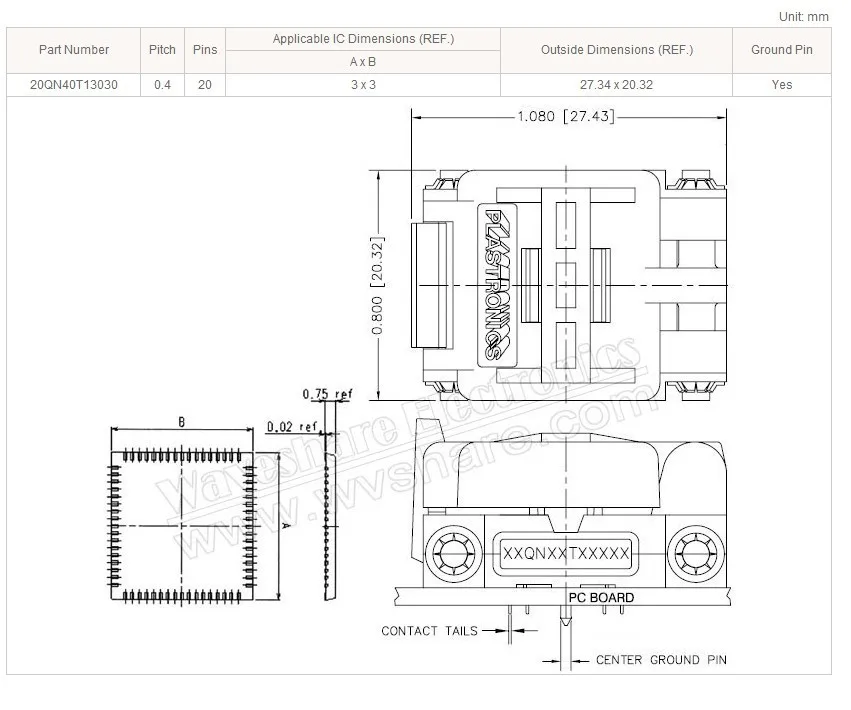Click the "Unit: mm" note
This screenshot has height=710, width=851.
pos(803,17)
